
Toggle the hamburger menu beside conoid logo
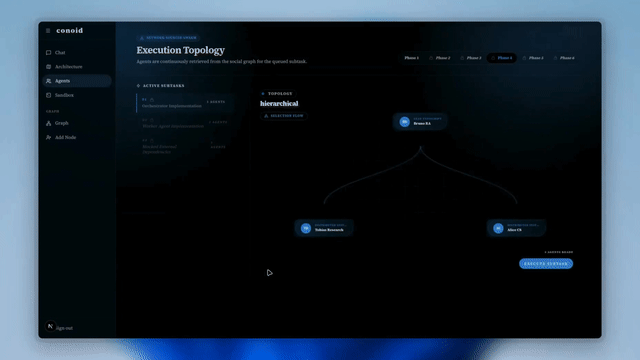point(48,31)
